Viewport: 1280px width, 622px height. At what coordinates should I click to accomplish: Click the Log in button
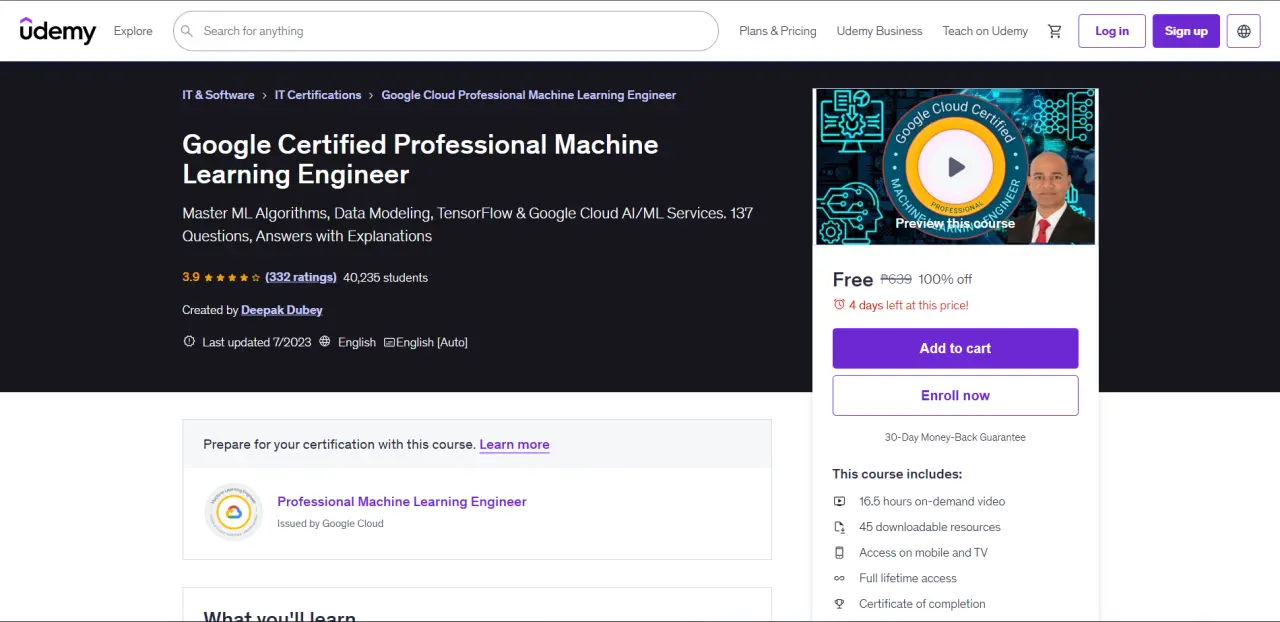click(1112, 31)
